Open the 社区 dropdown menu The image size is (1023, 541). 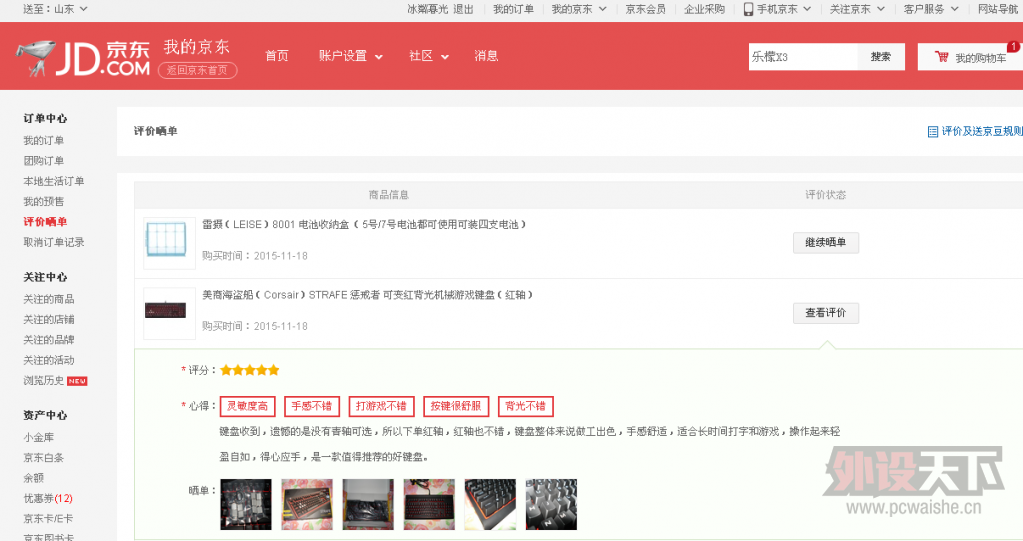click(429, 56)
